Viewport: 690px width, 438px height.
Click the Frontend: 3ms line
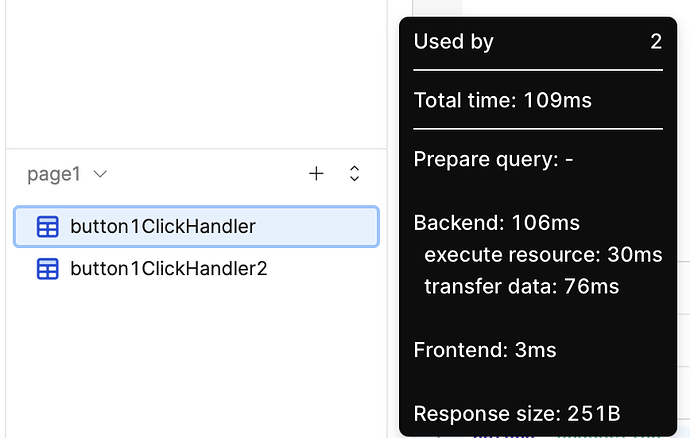[x=485, y=350]
